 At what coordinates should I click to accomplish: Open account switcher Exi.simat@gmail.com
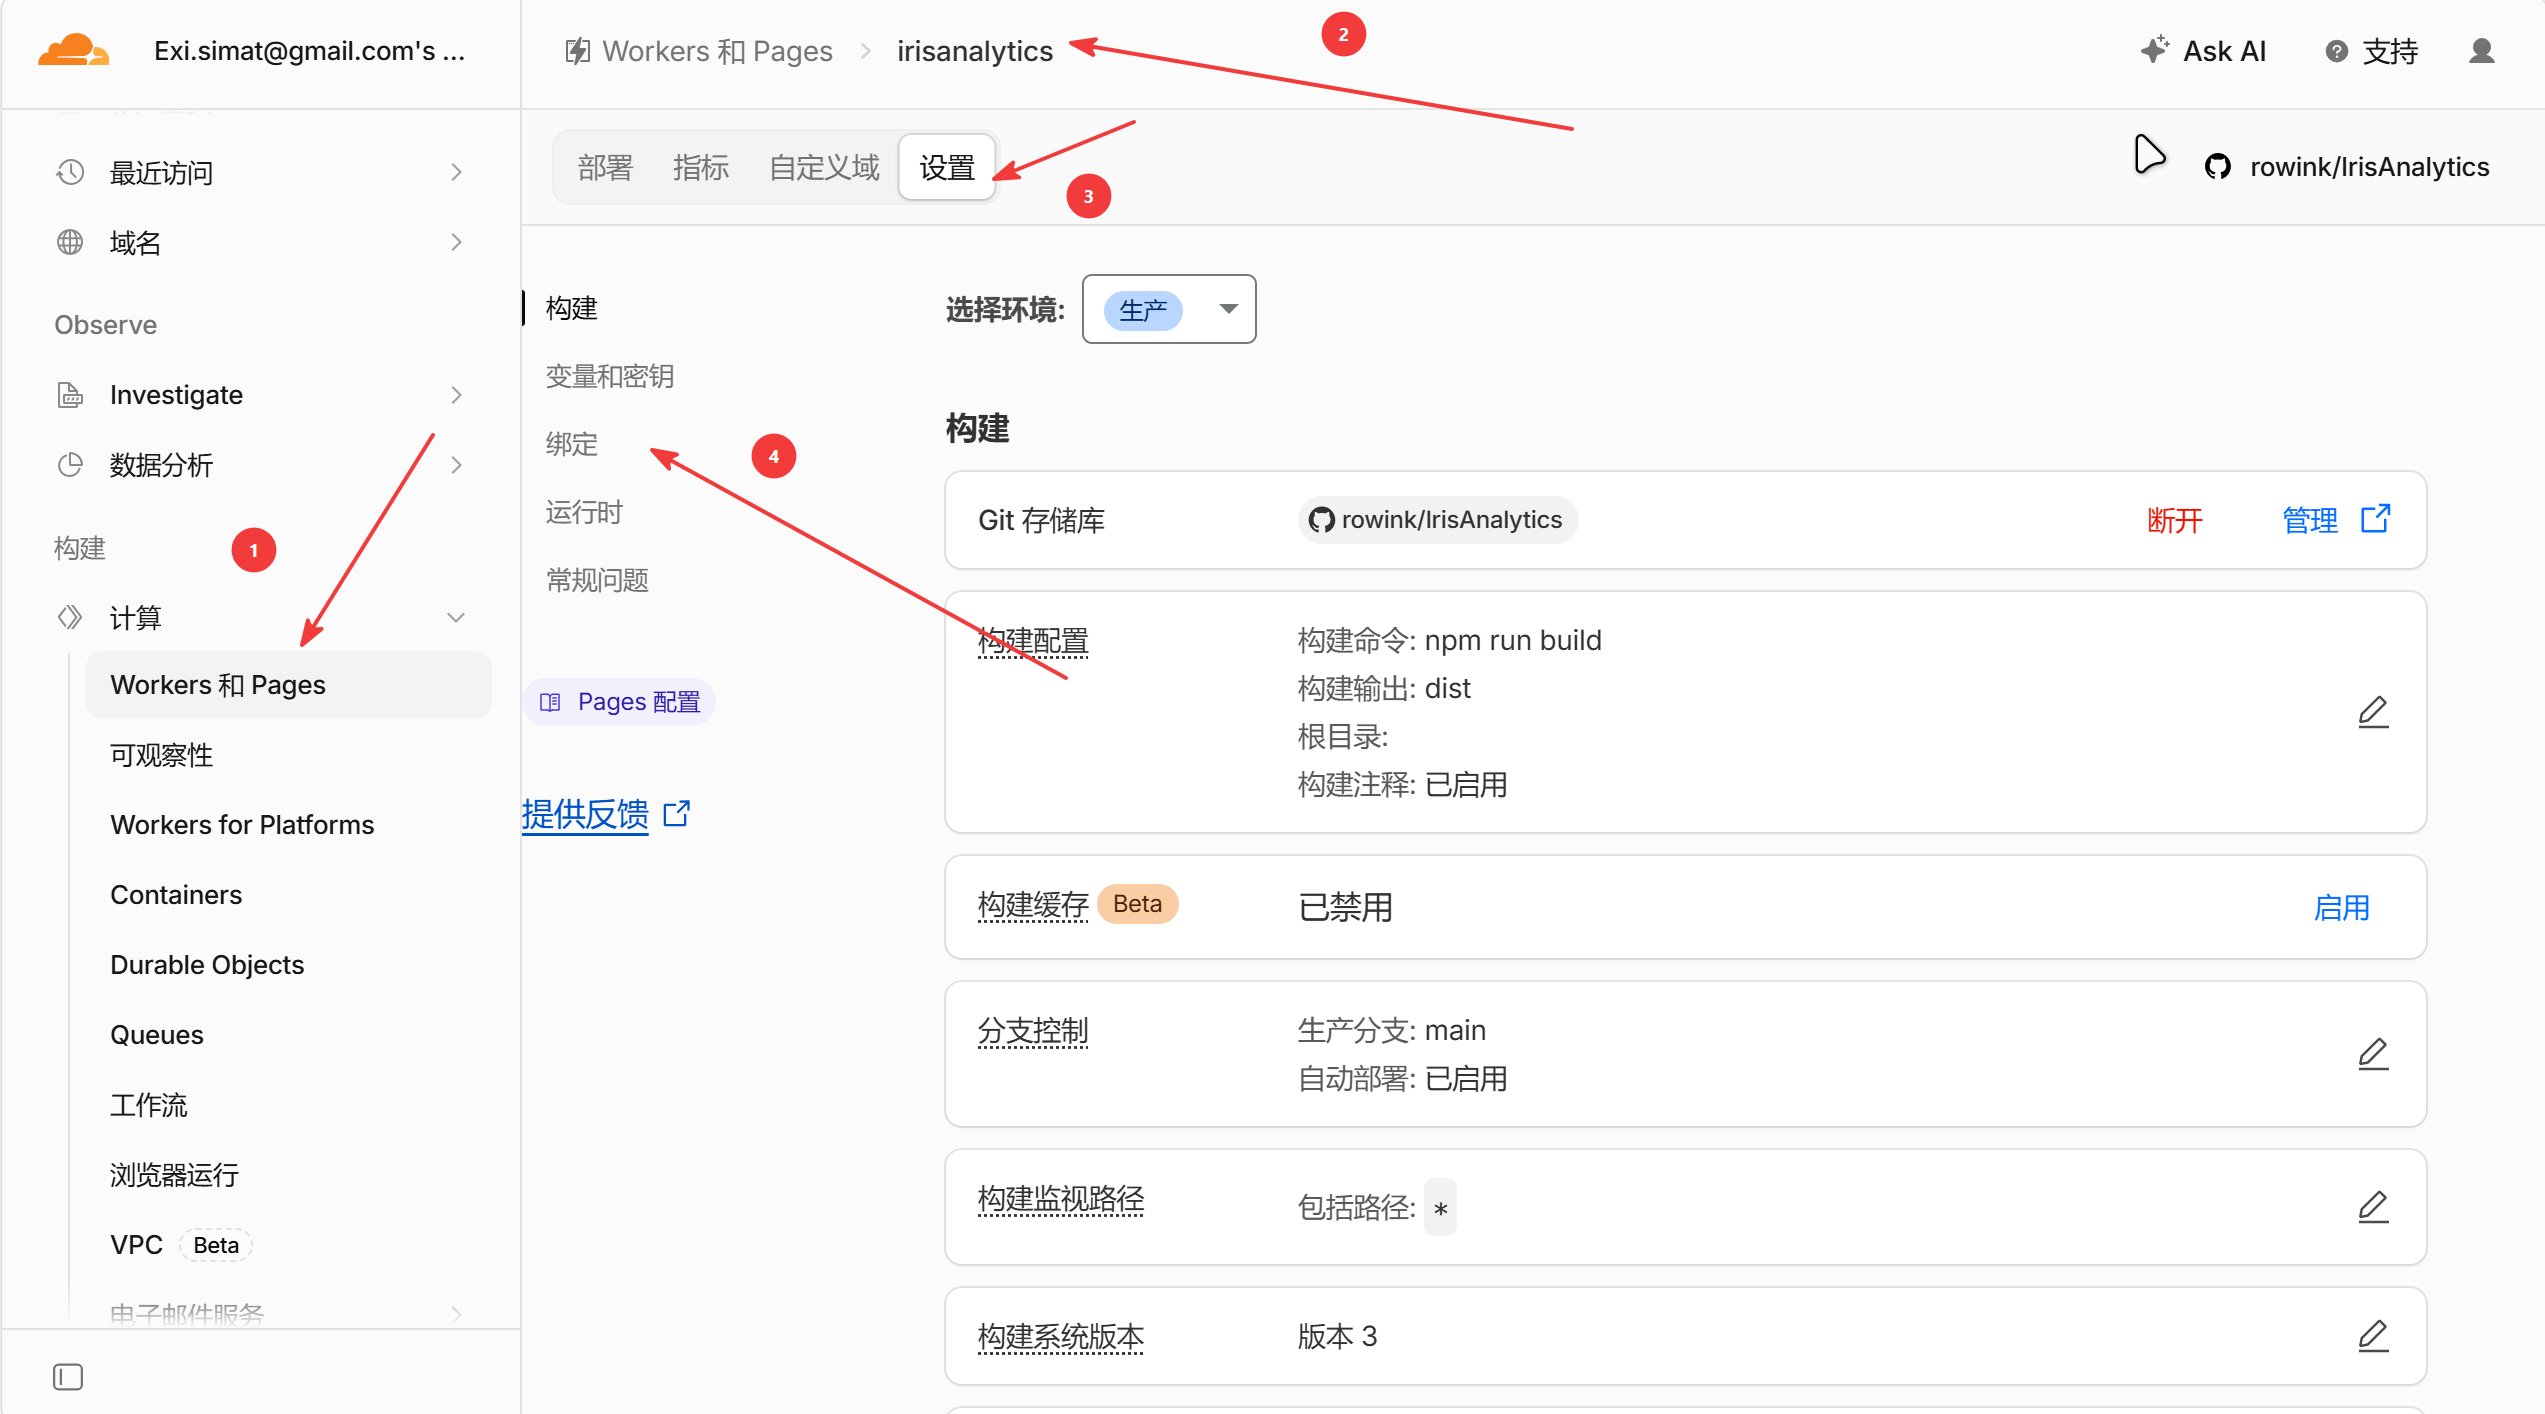coord(309,51)
